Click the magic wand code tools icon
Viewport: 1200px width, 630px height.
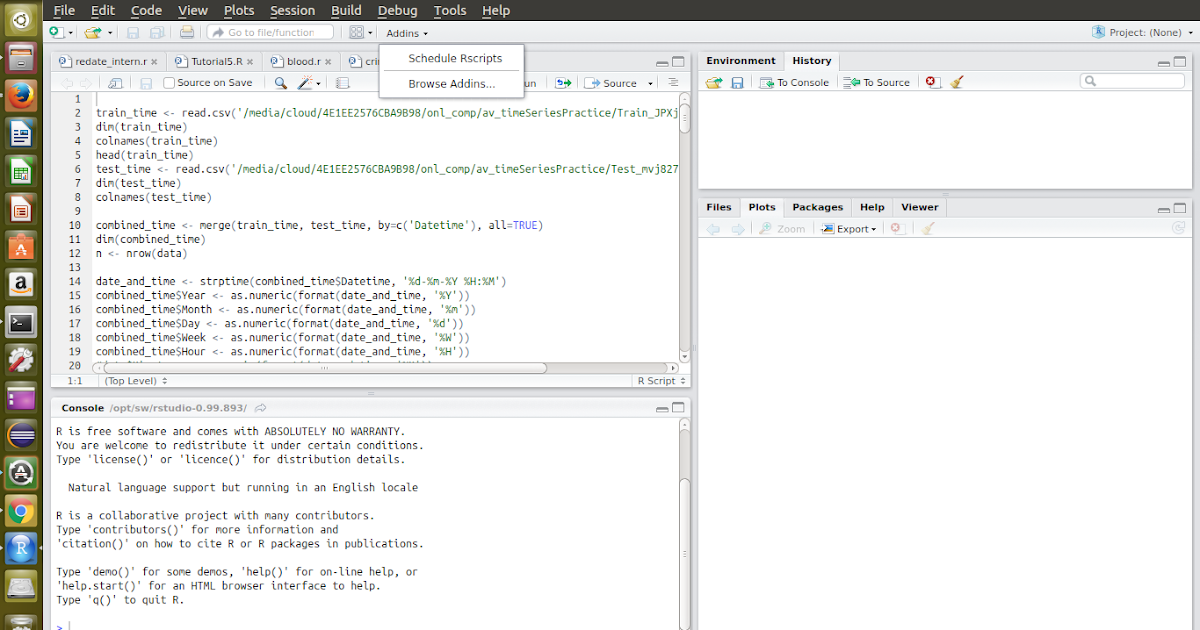(x=305, y=82)
